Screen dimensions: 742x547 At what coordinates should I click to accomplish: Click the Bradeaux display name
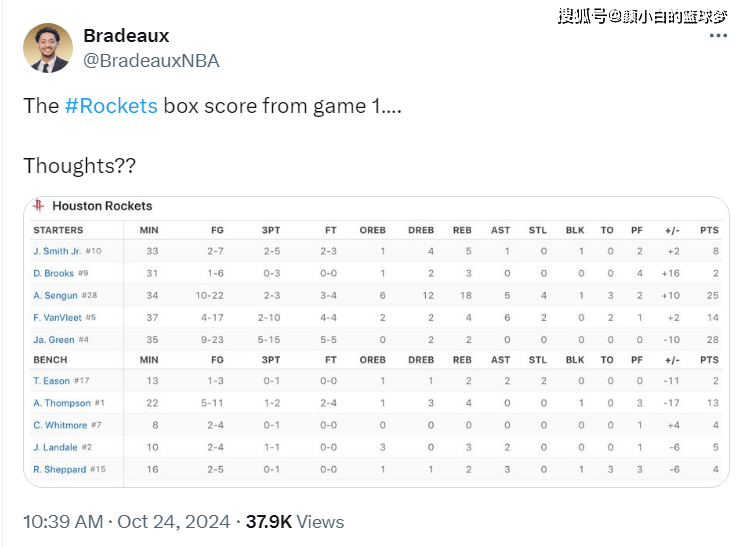(x=126, y=35)
